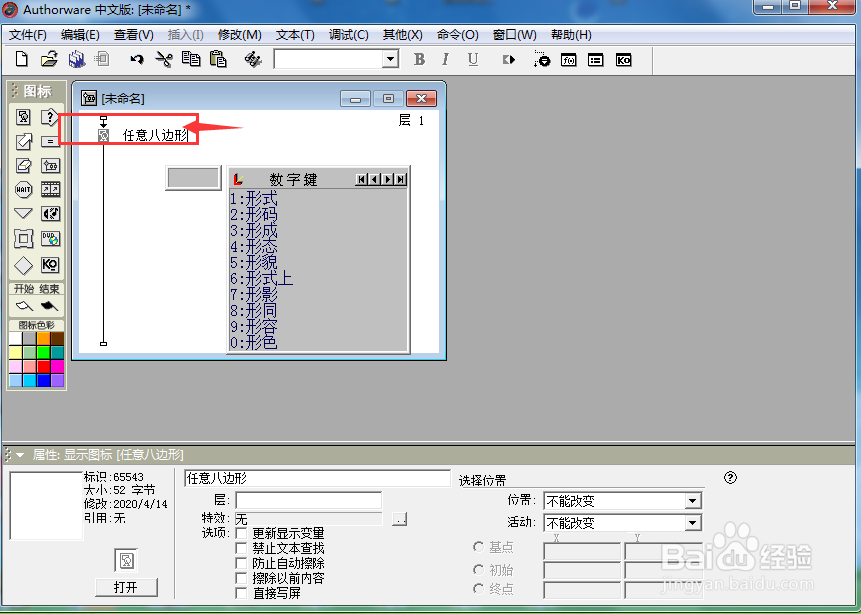Select the Display icon in the icon palette
The height and width of the screenshot is (614, 861).
click(x=23, y=117)
